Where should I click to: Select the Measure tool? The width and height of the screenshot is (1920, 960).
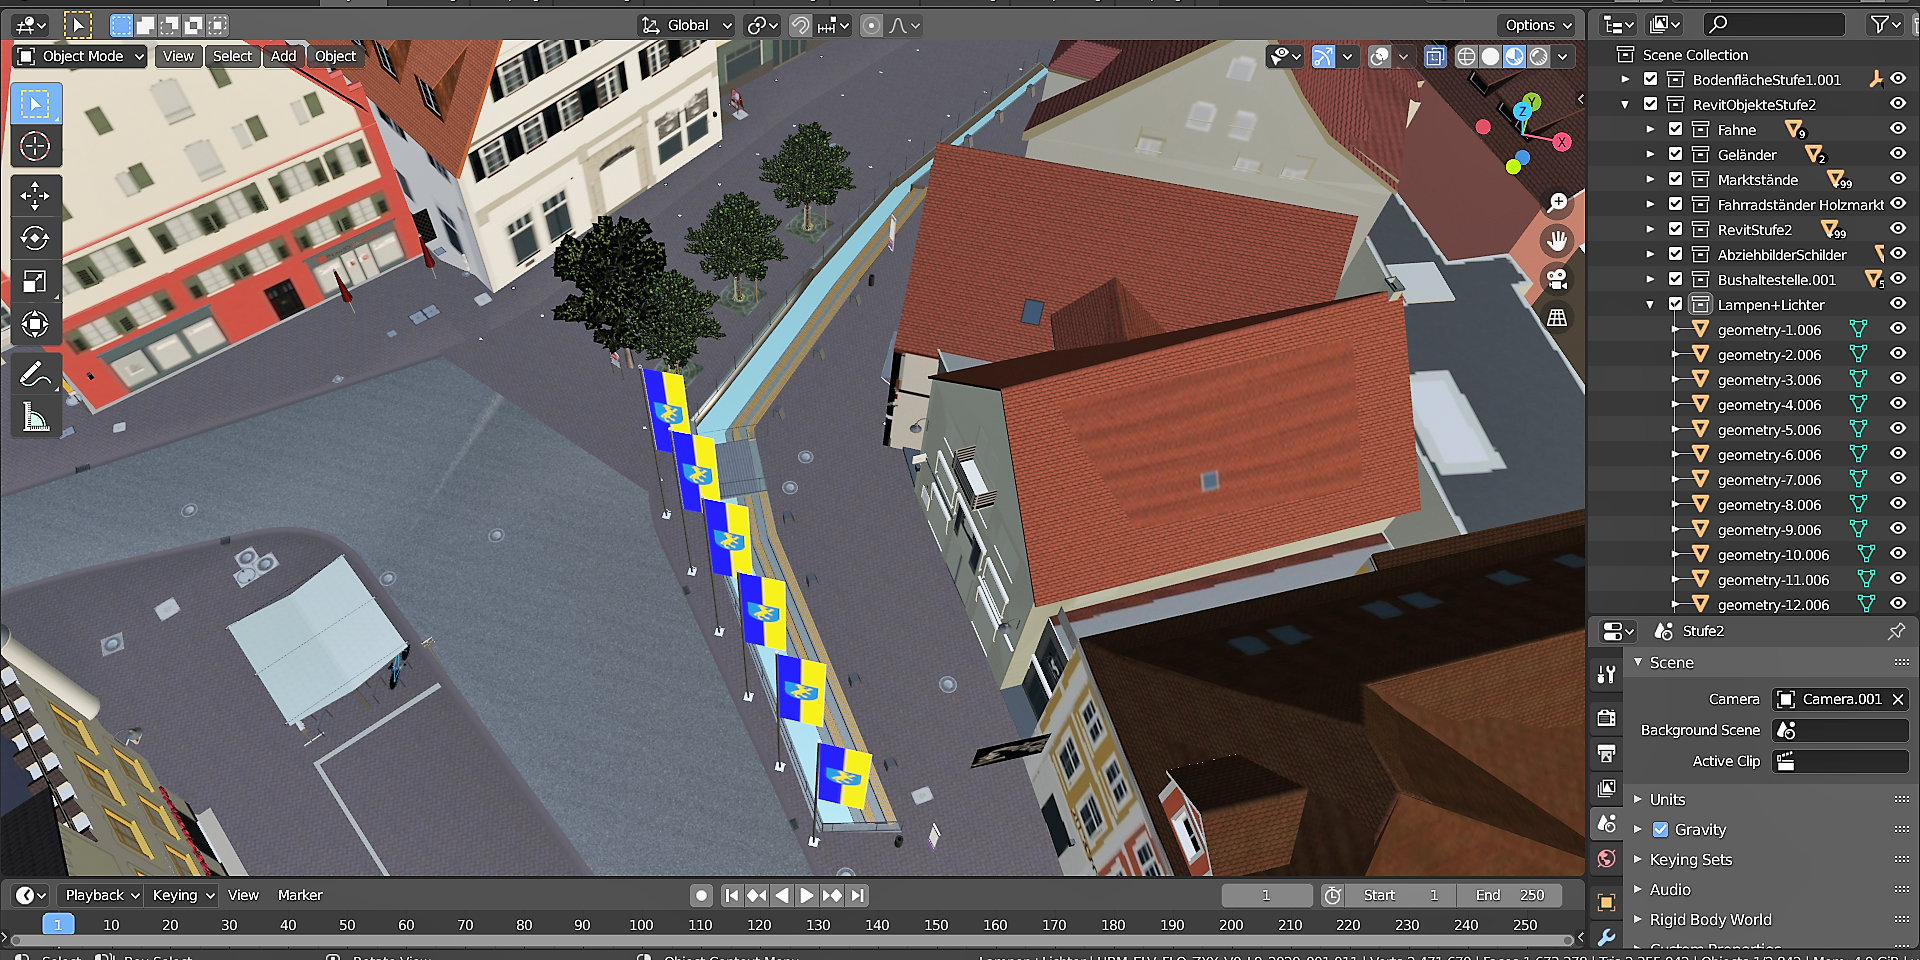[35, 417]
